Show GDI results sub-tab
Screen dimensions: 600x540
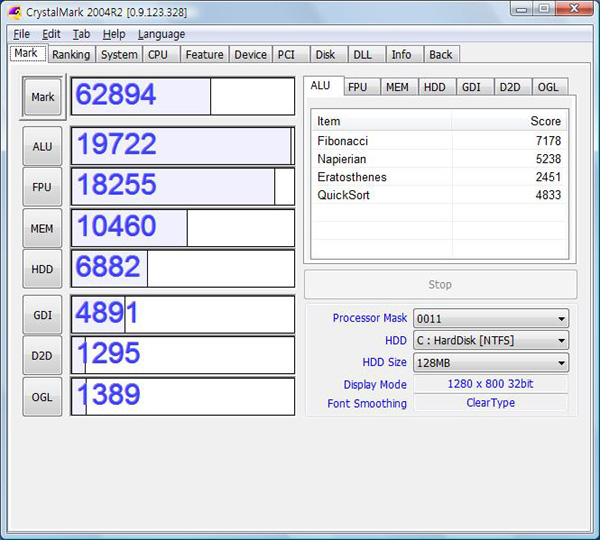pyautogui.click(x=475, y=87)
